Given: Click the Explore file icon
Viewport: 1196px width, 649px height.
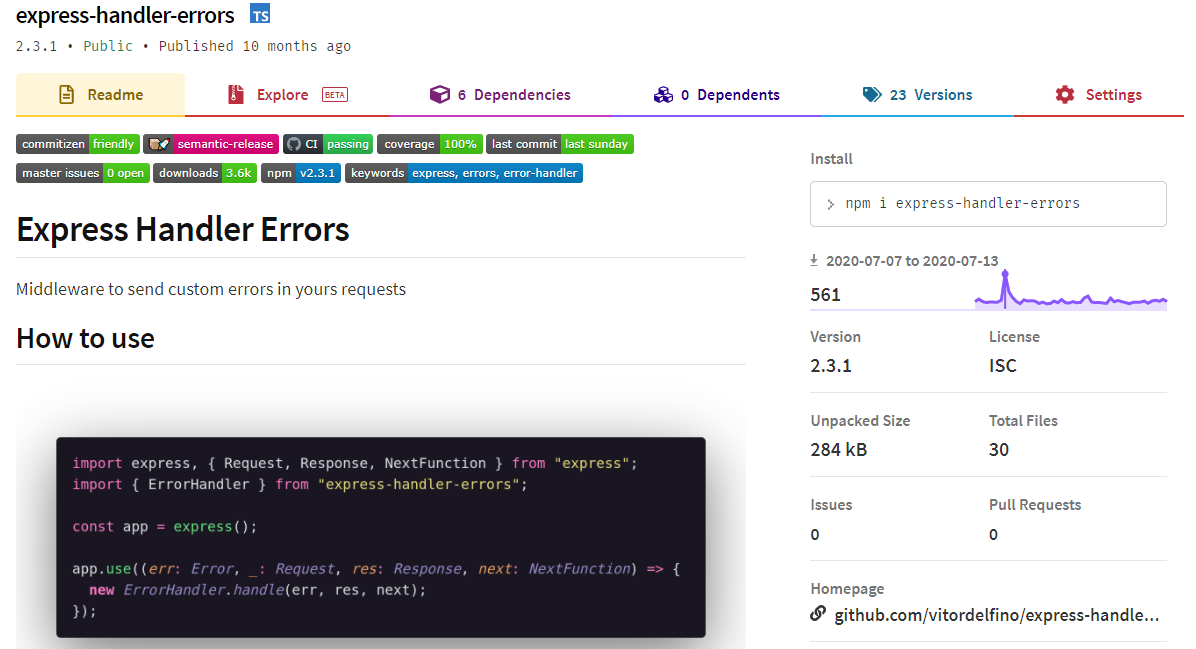Looking at the screenshot, I should click(x=236, y=95).
